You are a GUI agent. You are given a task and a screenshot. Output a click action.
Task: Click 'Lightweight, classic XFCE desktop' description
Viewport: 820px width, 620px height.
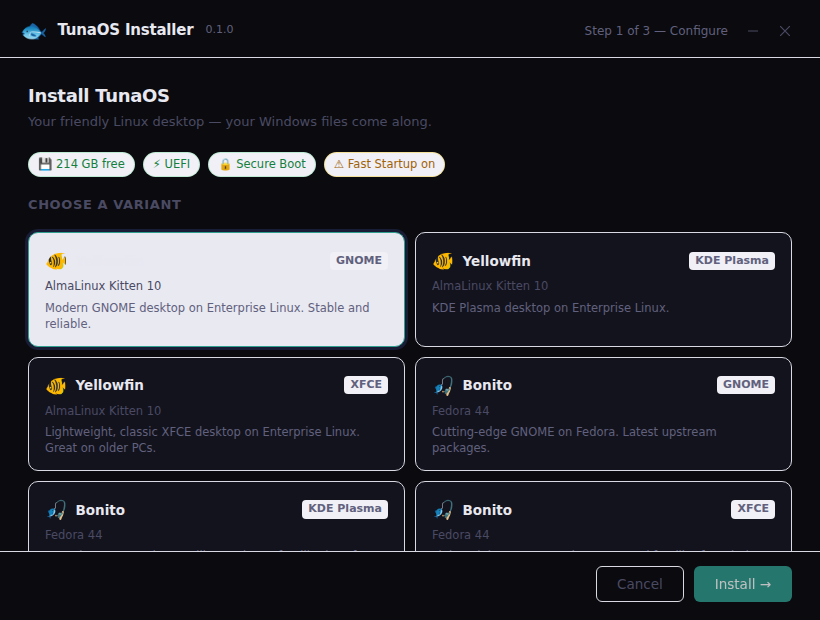pos(202,440)
